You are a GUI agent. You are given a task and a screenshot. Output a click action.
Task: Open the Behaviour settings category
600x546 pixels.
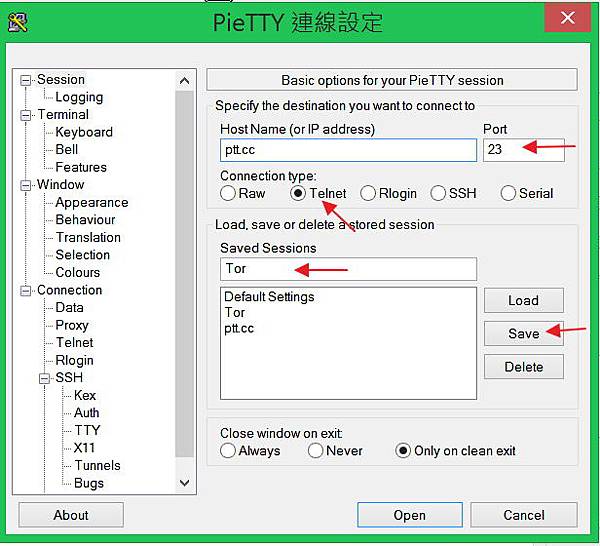[x=85, y=220]
